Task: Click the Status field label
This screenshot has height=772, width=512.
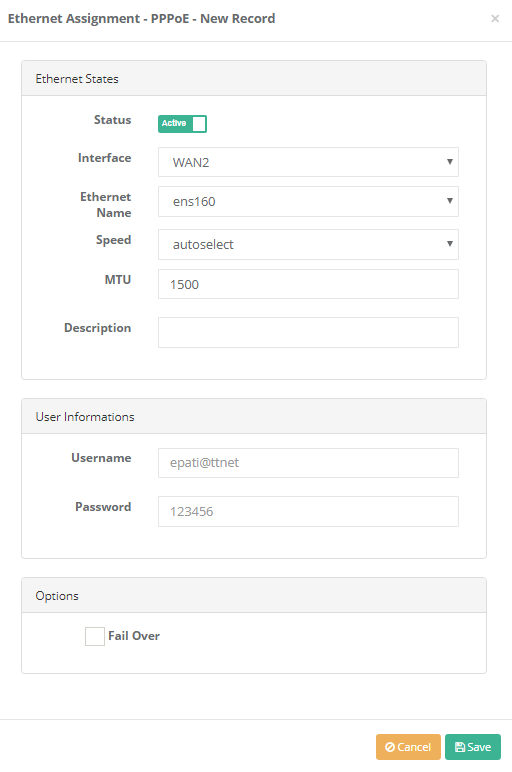Action: coord(113,120)
